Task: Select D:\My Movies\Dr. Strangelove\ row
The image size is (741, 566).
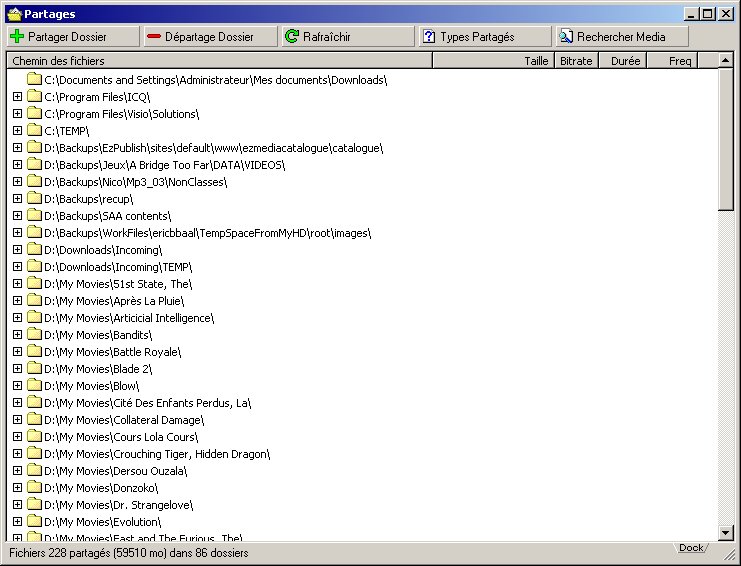Action: (118, 505)
